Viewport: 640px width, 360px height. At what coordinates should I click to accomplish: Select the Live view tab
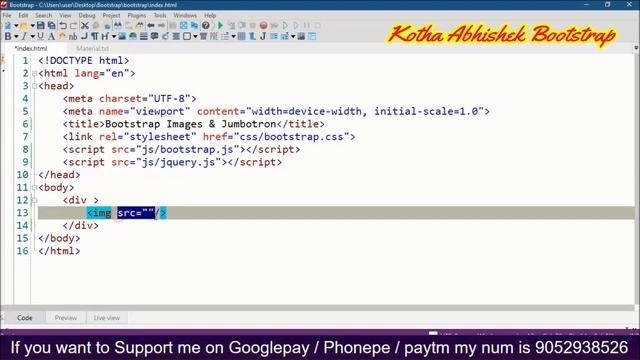pos(107,318)
